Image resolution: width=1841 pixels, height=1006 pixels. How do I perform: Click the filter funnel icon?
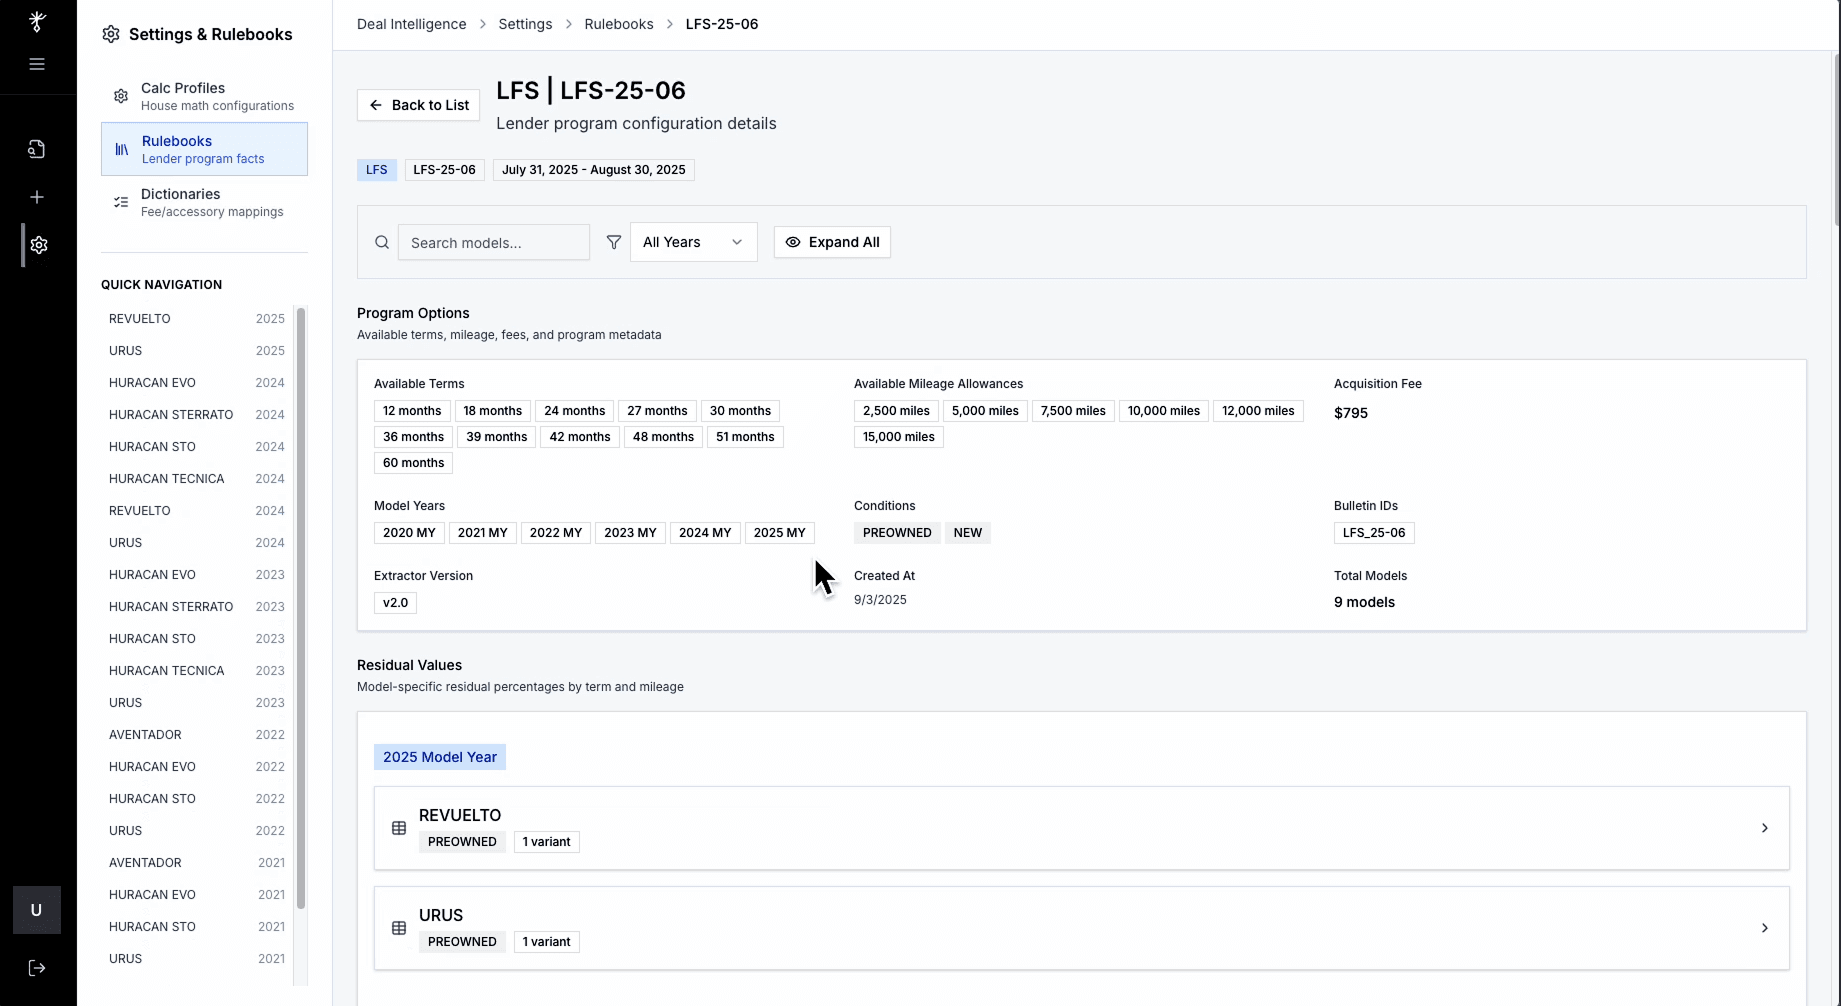coord(614,242)
